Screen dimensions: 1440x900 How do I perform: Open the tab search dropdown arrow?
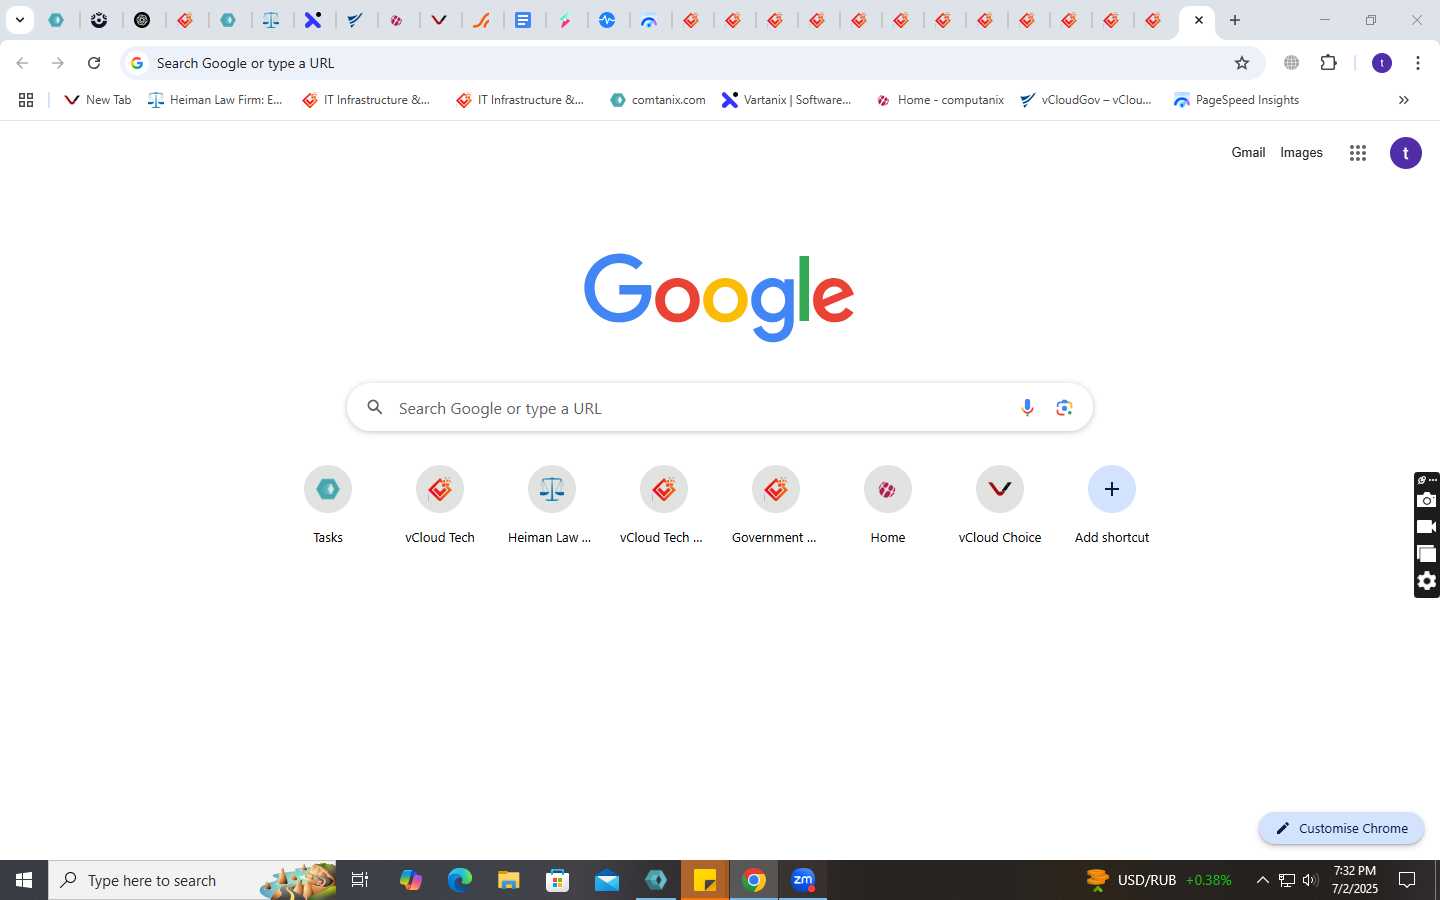coord(19,20)
